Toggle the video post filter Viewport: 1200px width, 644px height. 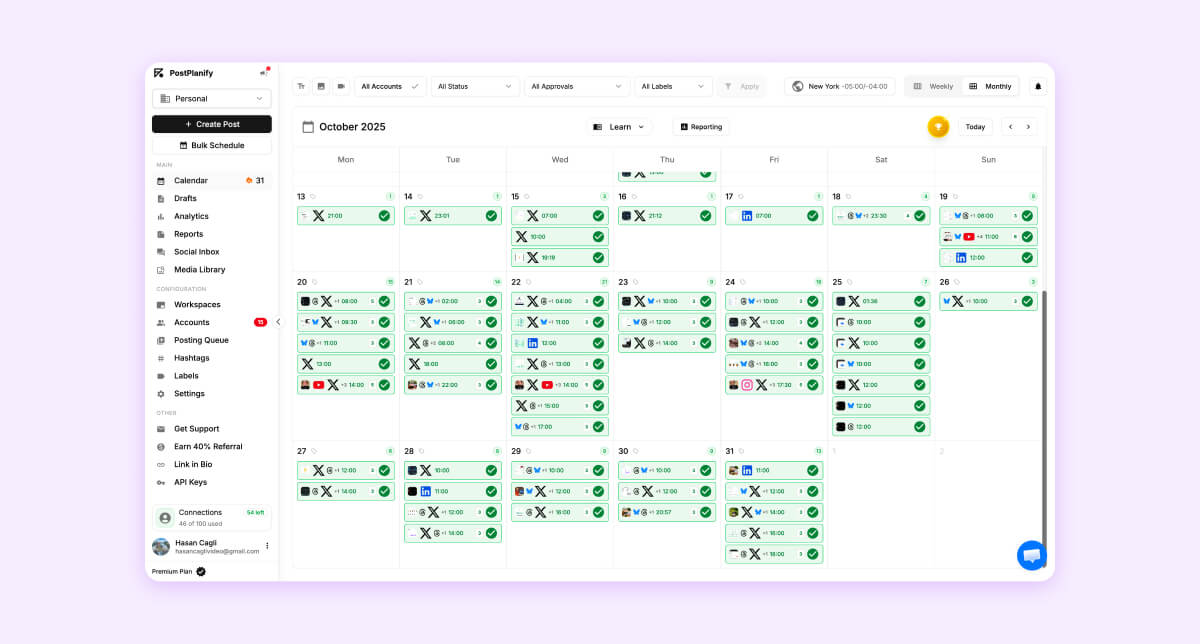341,86
